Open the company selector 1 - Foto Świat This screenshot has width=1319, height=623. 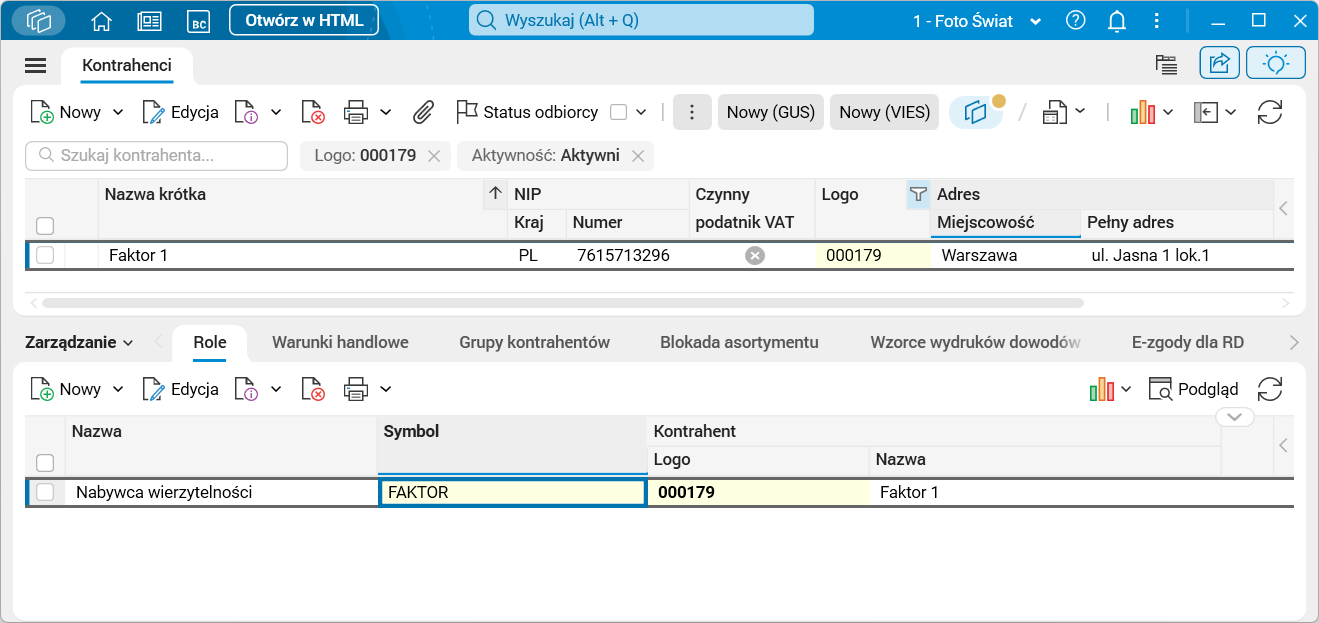(x=977, y=21)
